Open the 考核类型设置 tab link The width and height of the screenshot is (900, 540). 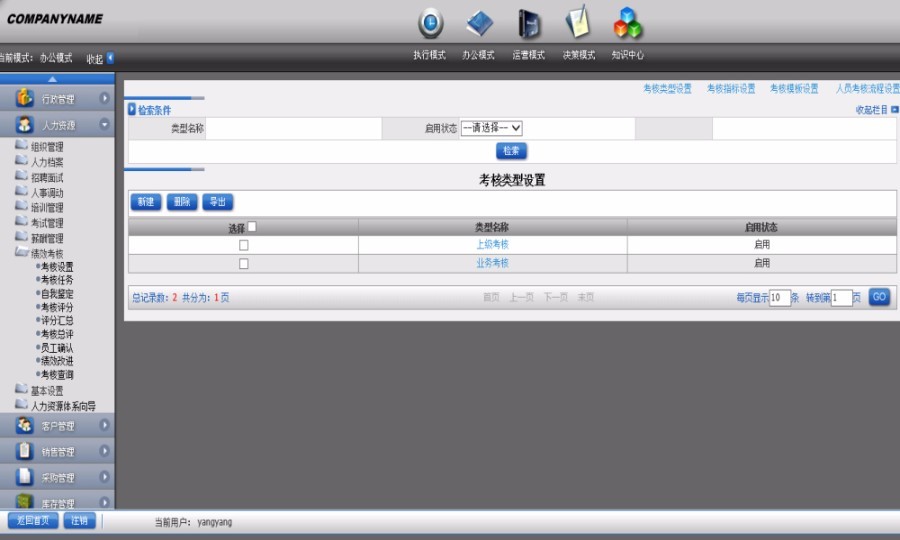[x=667, y=88]
